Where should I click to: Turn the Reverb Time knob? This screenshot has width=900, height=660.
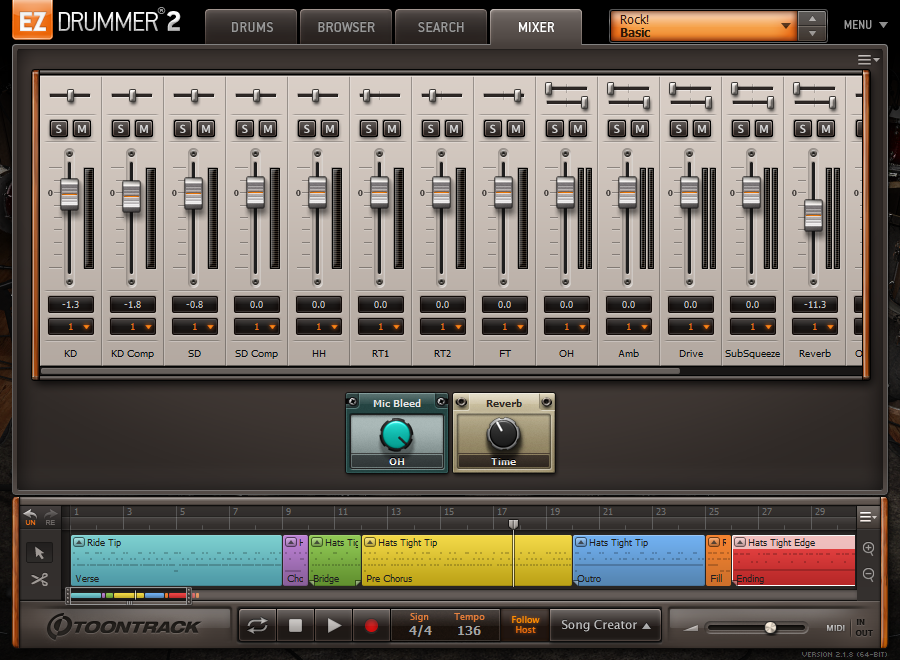503,434
